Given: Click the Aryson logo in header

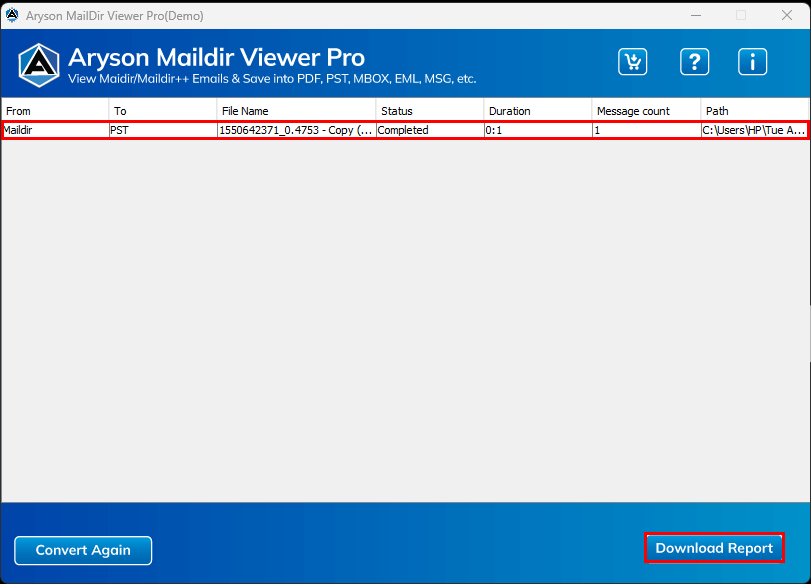Looking at the screenshot, I should coord(39,65).
